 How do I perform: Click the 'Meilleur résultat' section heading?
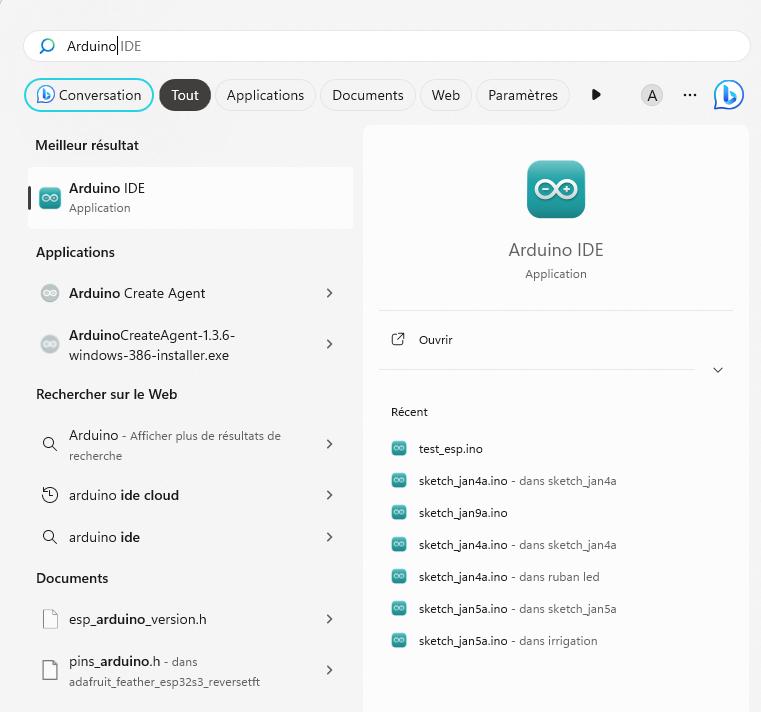[x=87, y=145]
